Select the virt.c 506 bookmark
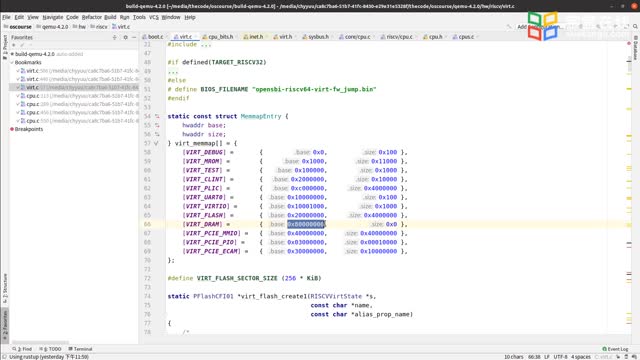640x360 pixels. 78,71
